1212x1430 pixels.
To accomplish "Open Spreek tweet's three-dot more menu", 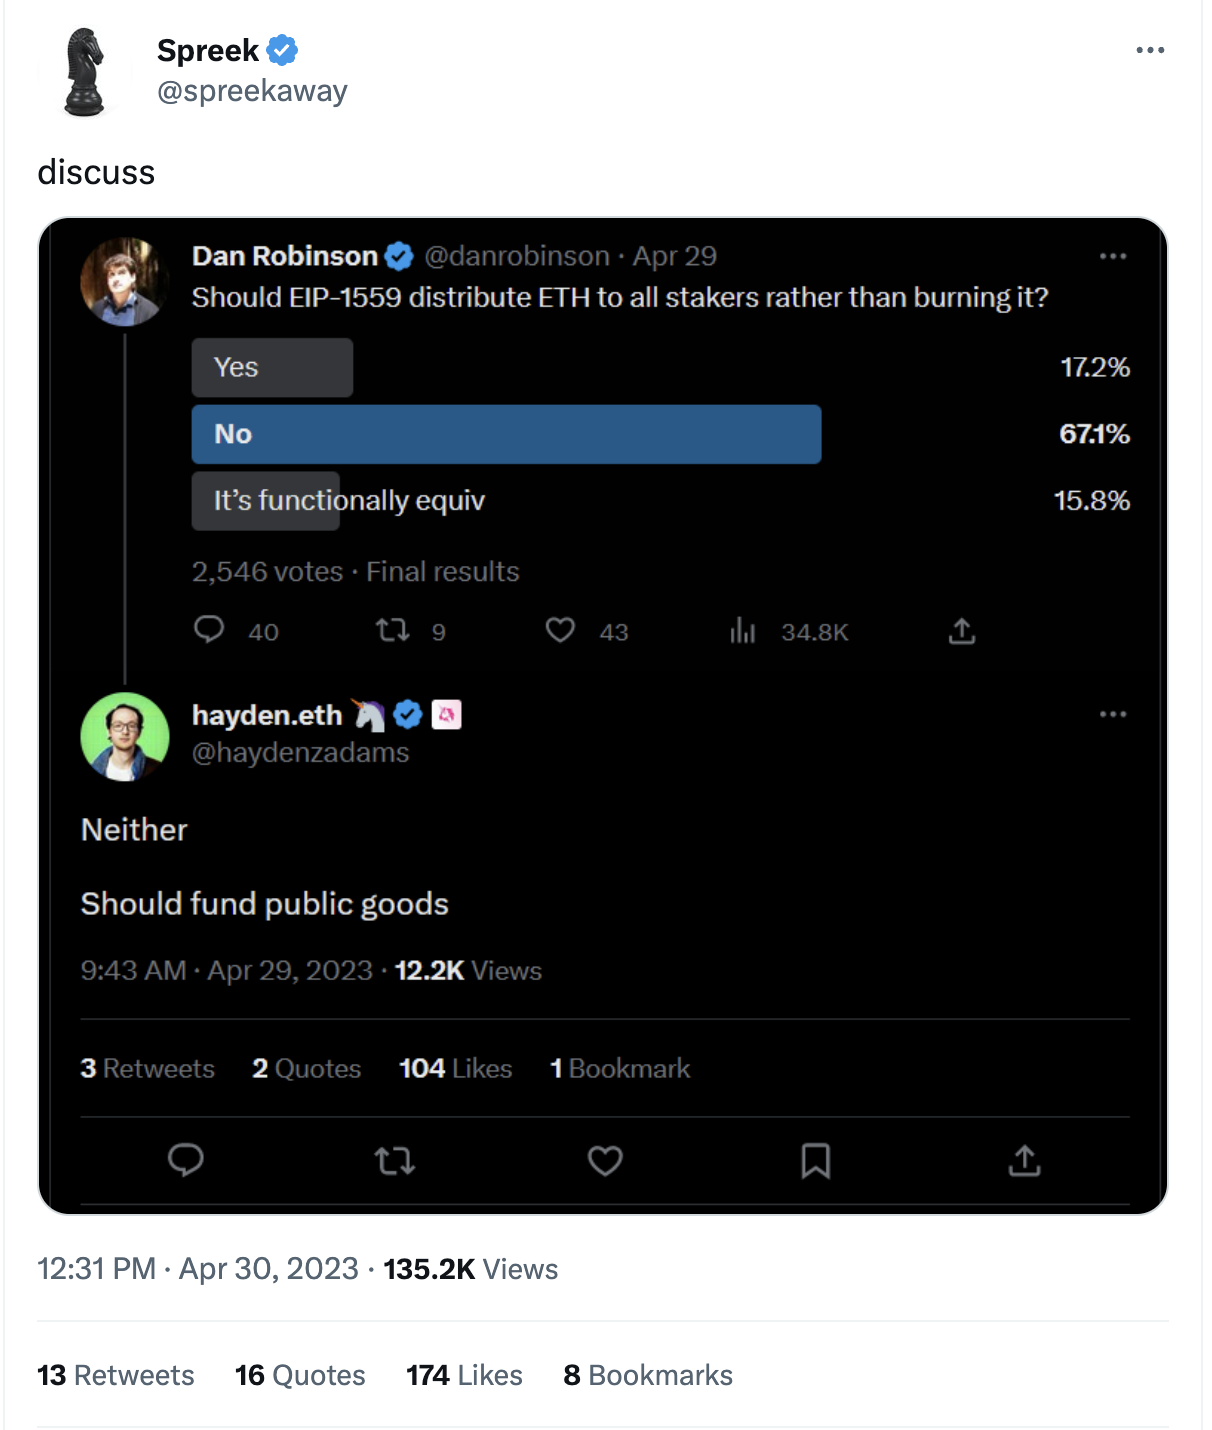I will pyautogui.click(x=1150, y=50).
